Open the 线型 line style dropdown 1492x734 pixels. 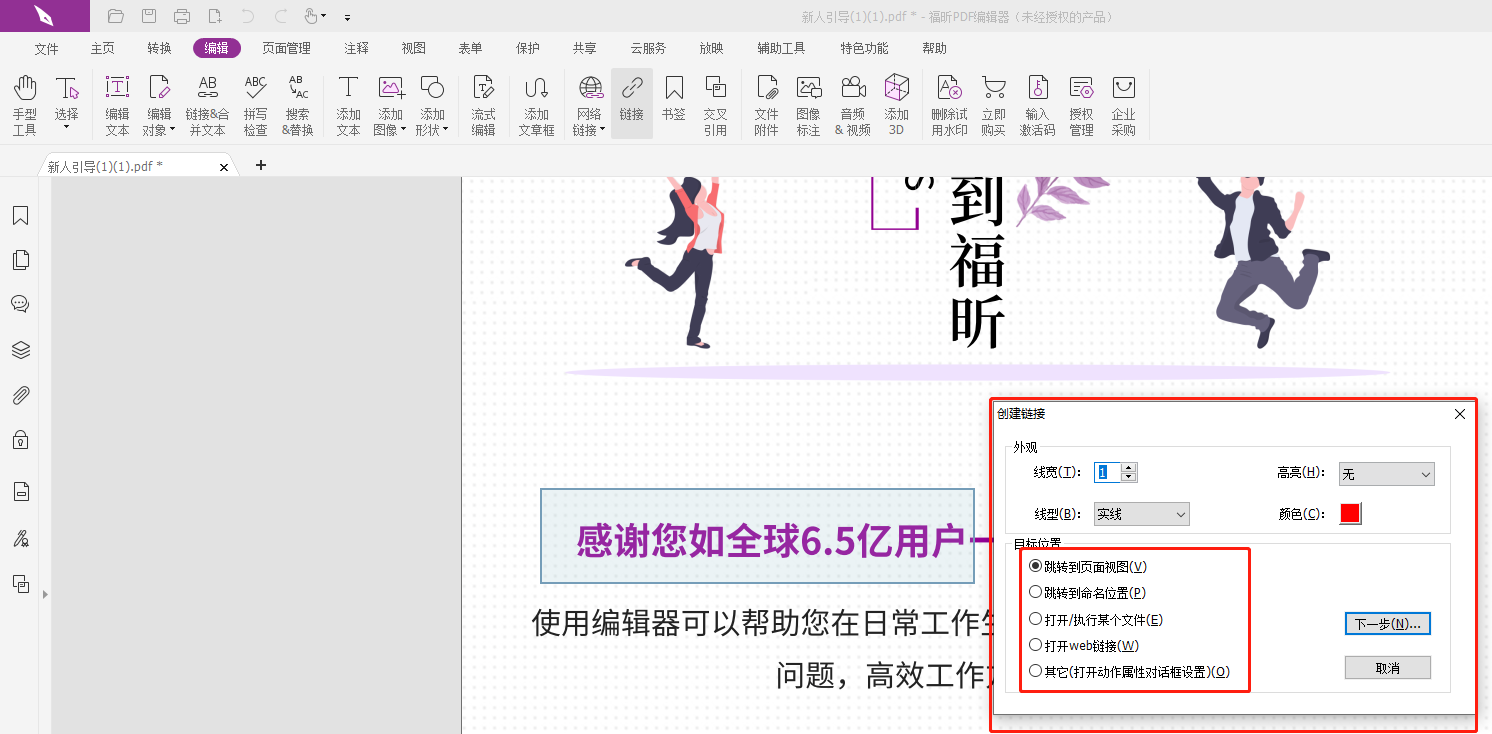pos(1140,513)
